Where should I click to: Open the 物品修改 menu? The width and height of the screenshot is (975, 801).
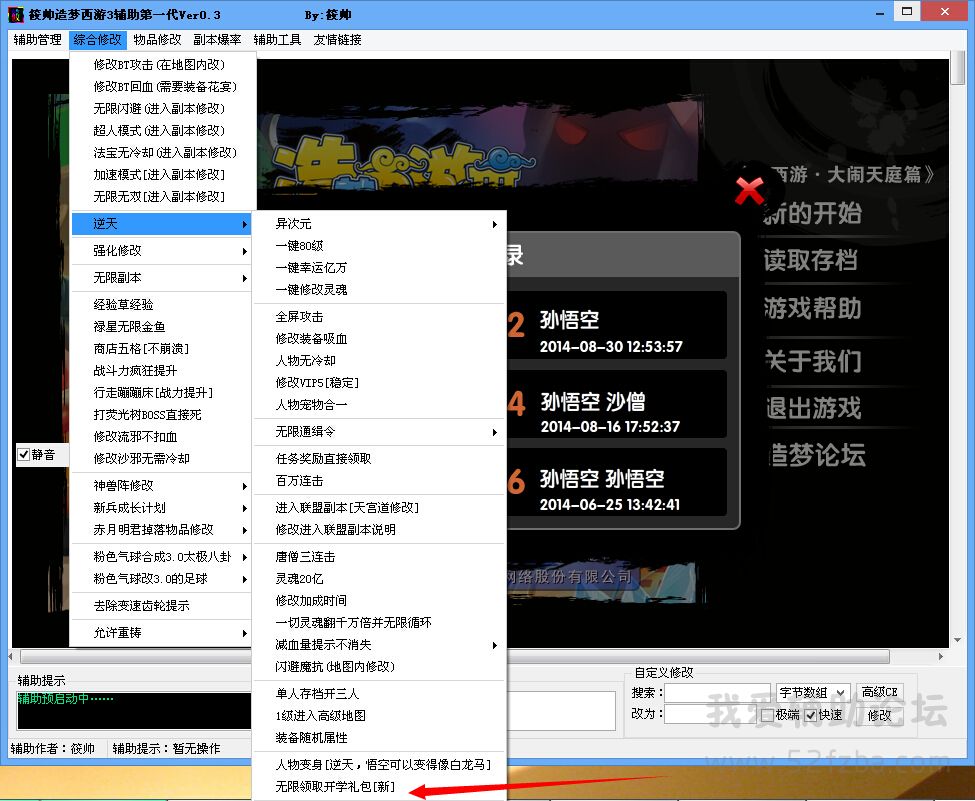(x=157, y=40)
